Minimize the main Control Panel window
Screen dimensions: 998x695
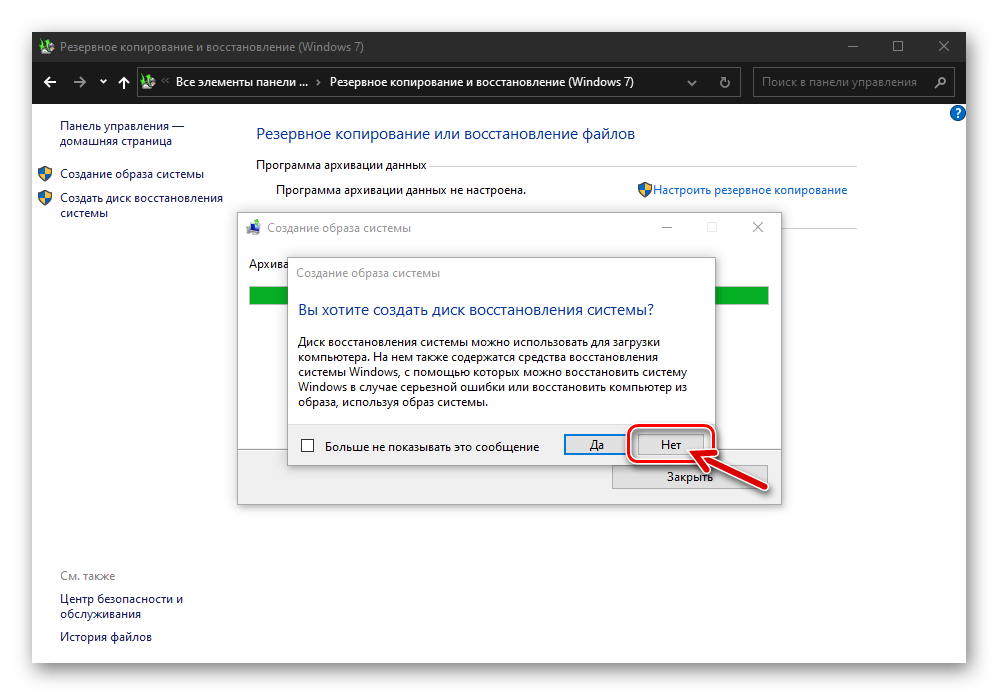click(853, 46)
